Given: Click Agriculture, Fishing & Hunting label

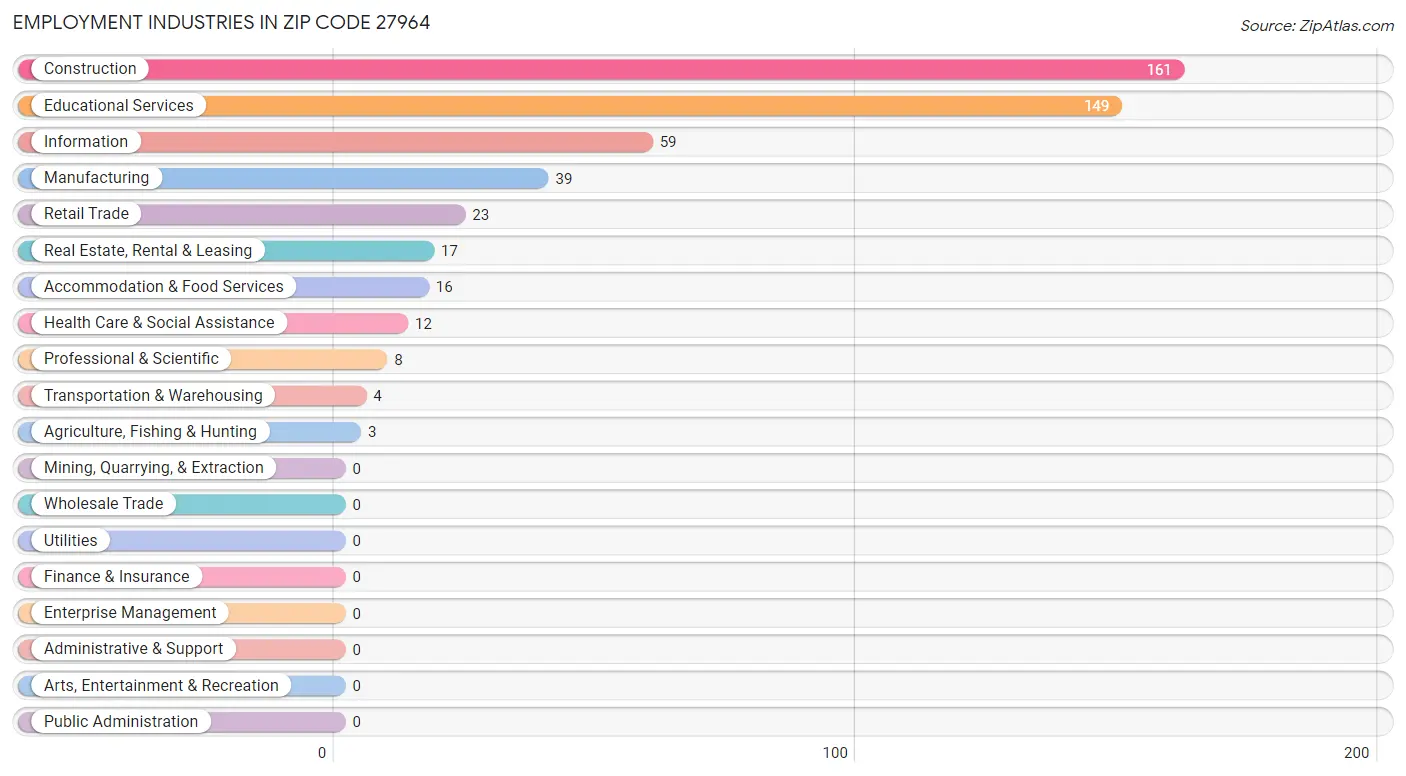Looking at the screenshot, I should pyautogui.click(x=150, y=432).
